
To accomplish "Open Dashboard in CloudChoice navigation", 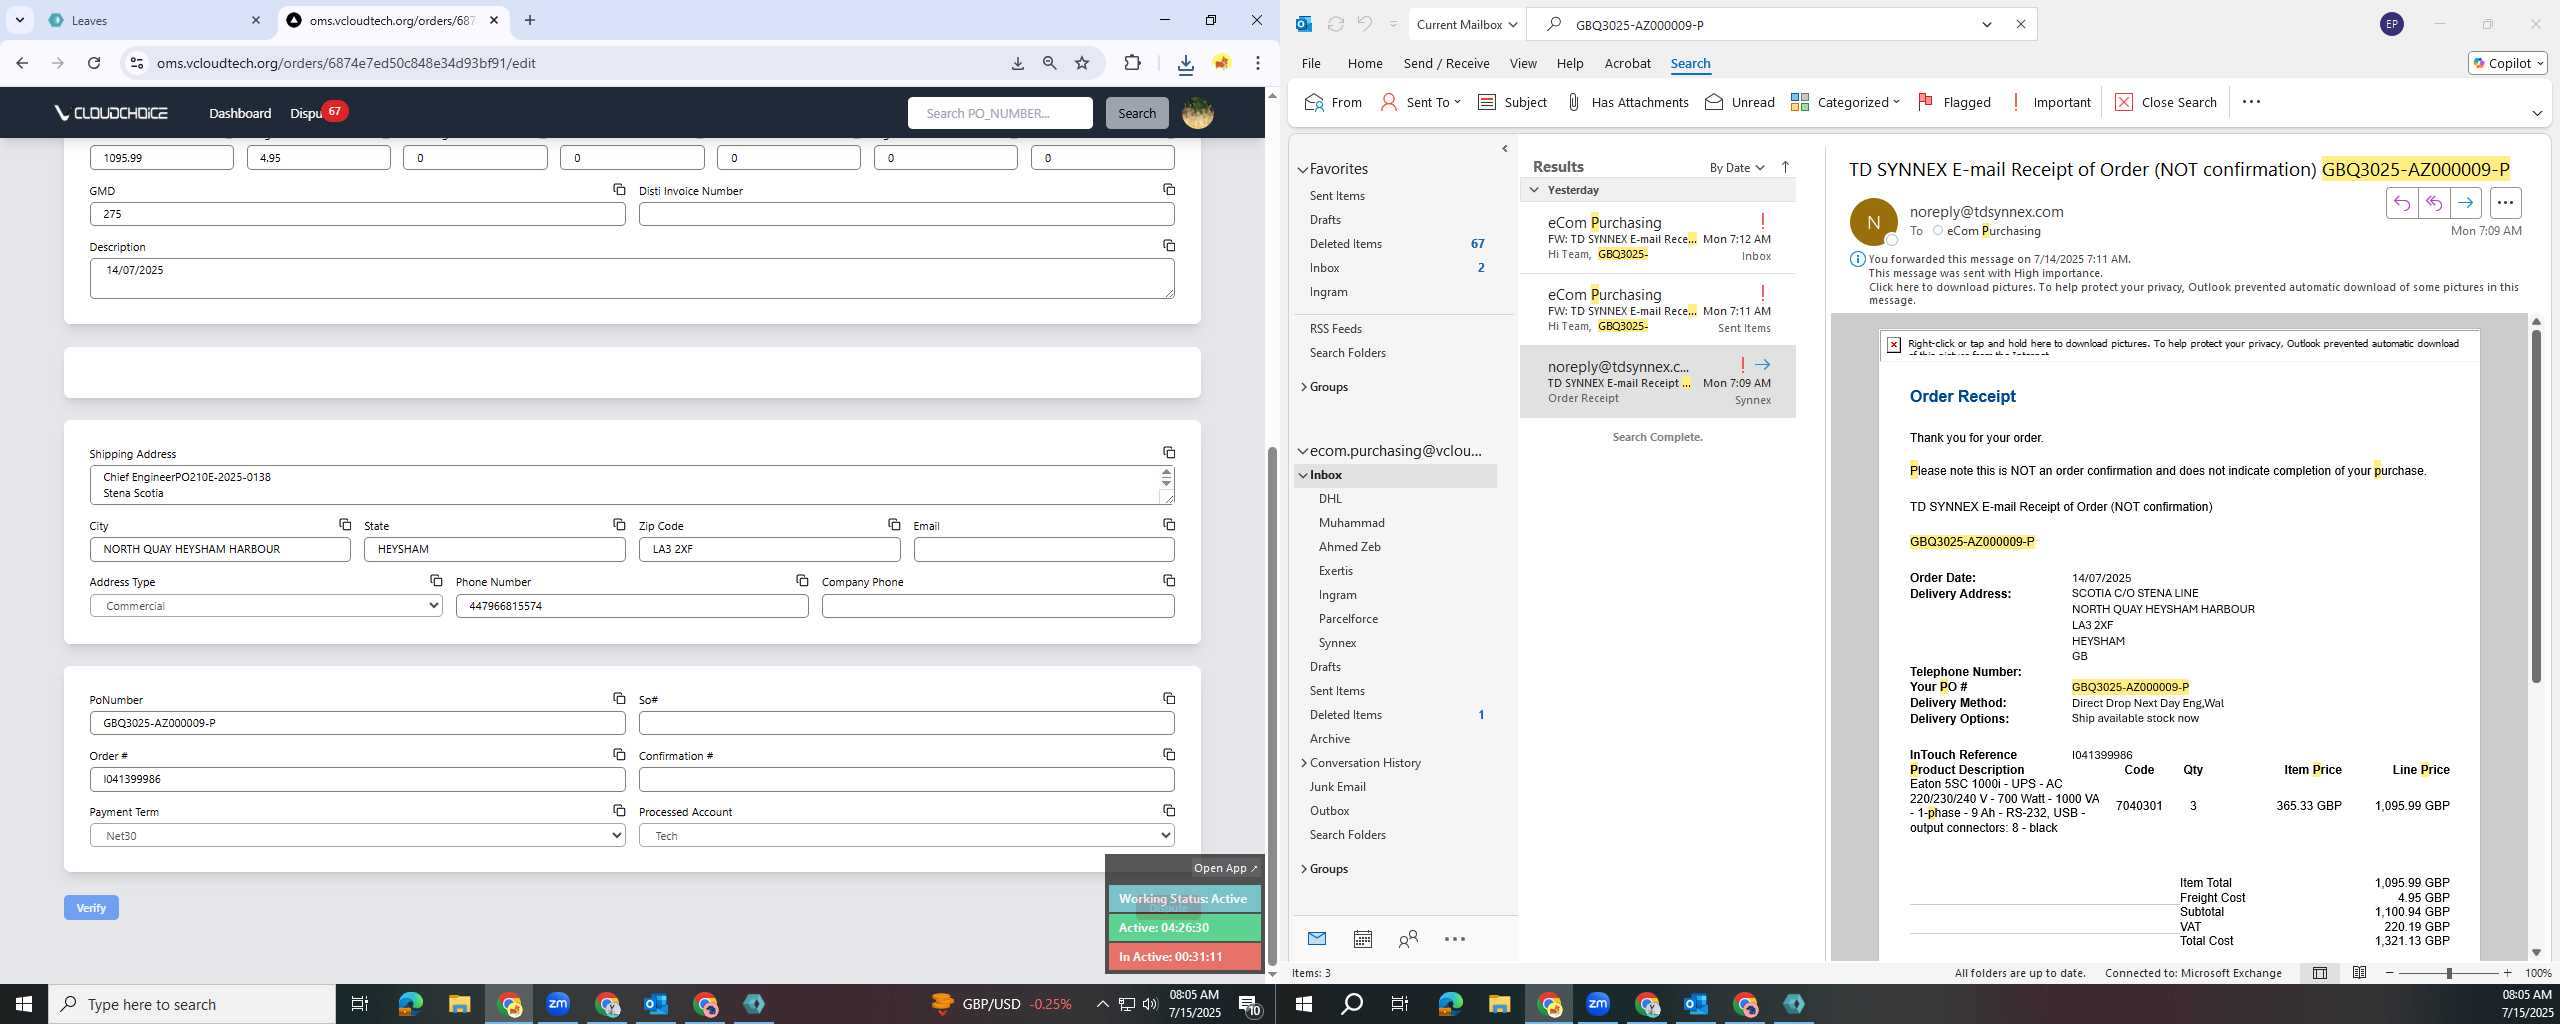I will coord(240,113).
